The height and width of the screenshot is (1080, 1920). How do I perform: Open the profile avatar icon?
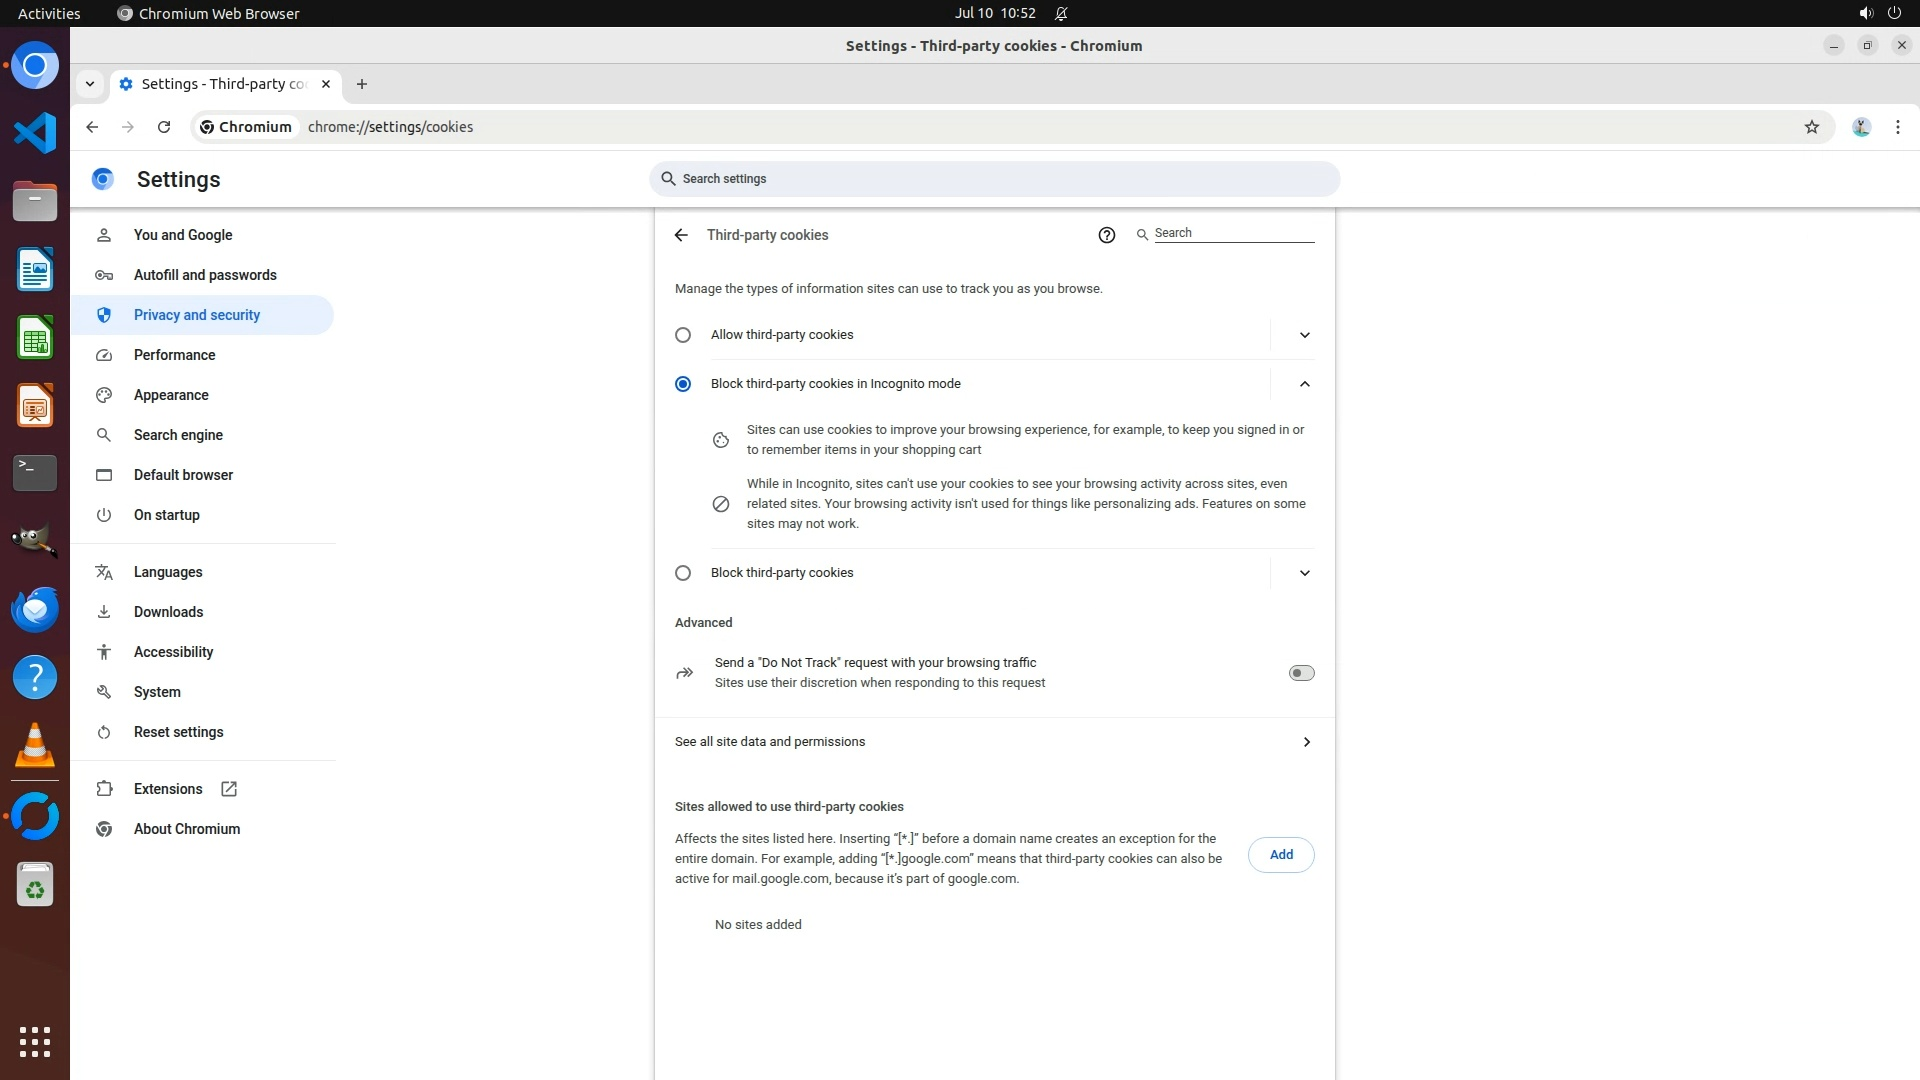click(1861, 127)
